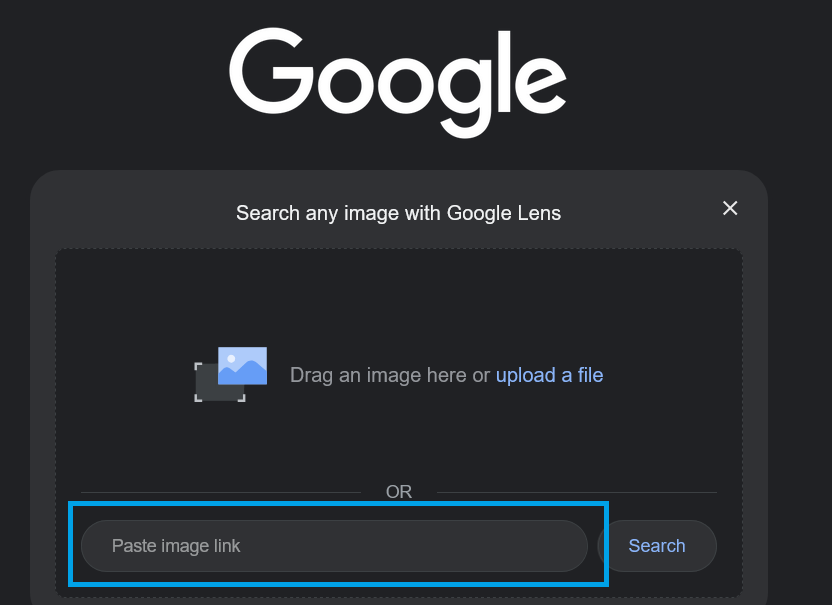Click the blue mountain picture in the drop icon
The height and width of the screenshot is (605, 832).
[x=243, y=366]
